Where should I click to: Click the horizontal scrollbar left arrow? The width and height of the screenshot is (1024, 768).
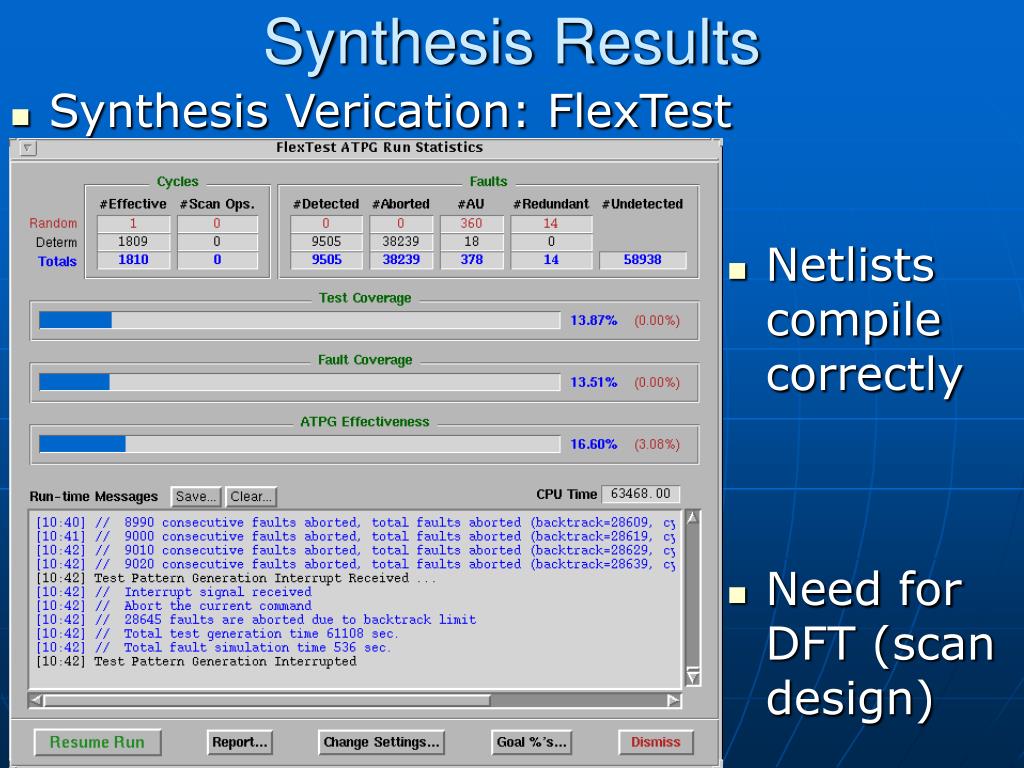(37, 701)
